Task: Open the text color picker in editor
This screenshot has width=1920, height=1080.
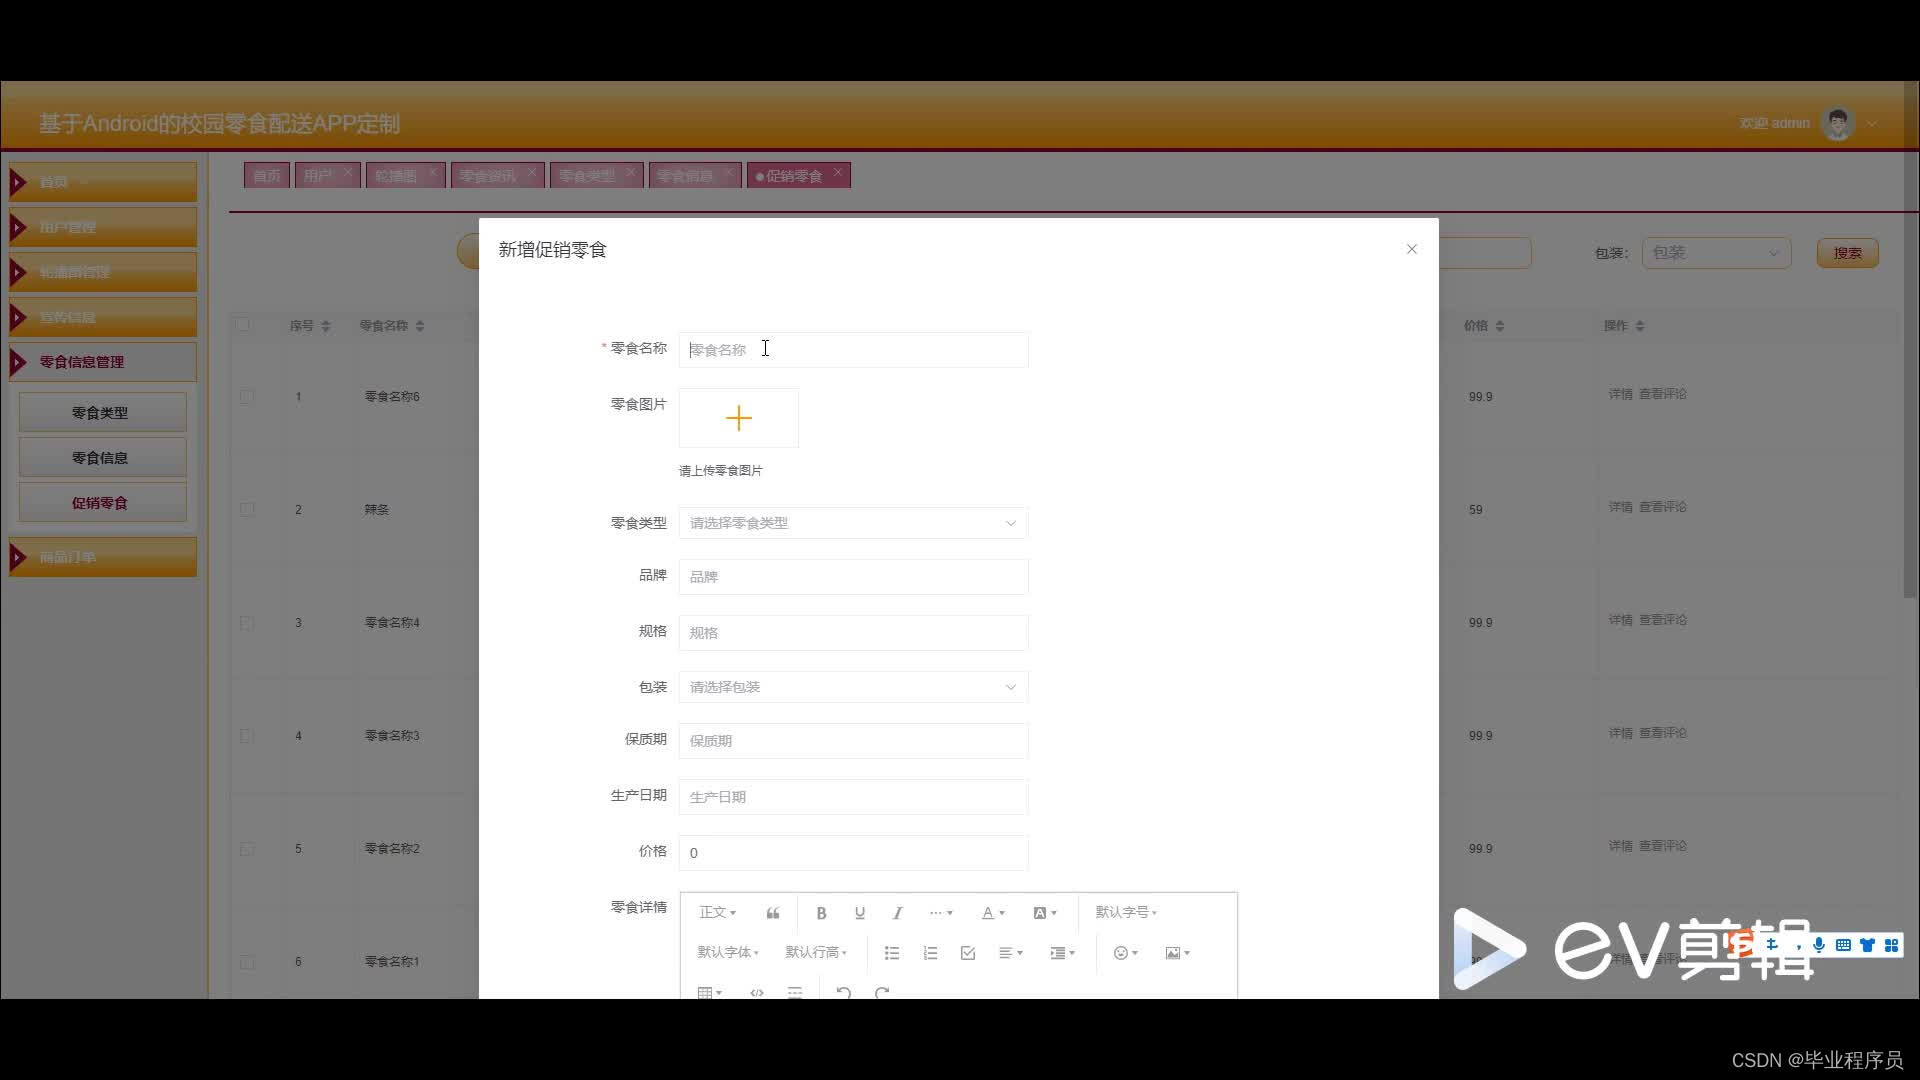Action: tap(992, 913)
